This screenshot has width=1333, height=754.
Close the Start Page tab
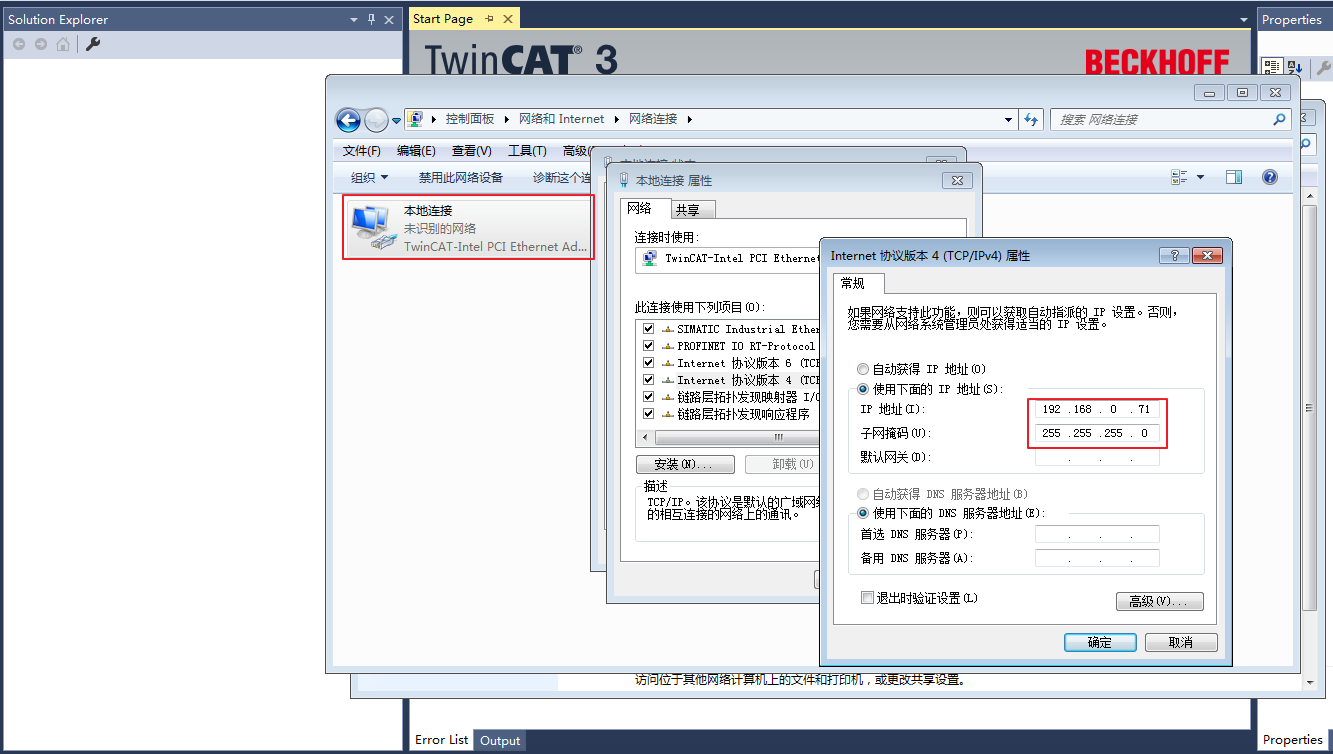point(508,18)
